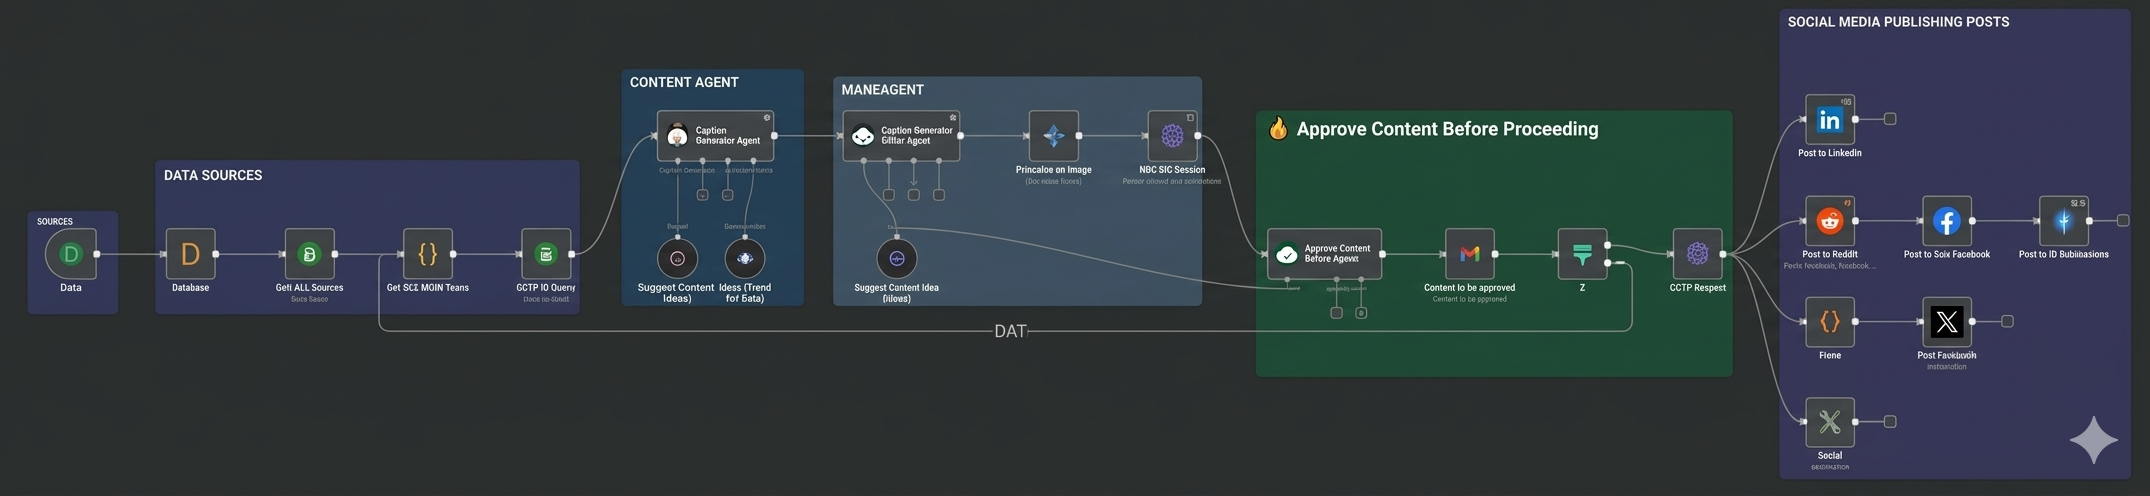This screenshot has height=496, width=2150.
Task: Click the output connector after LinkedIn node
Action: click(1890, 119)
